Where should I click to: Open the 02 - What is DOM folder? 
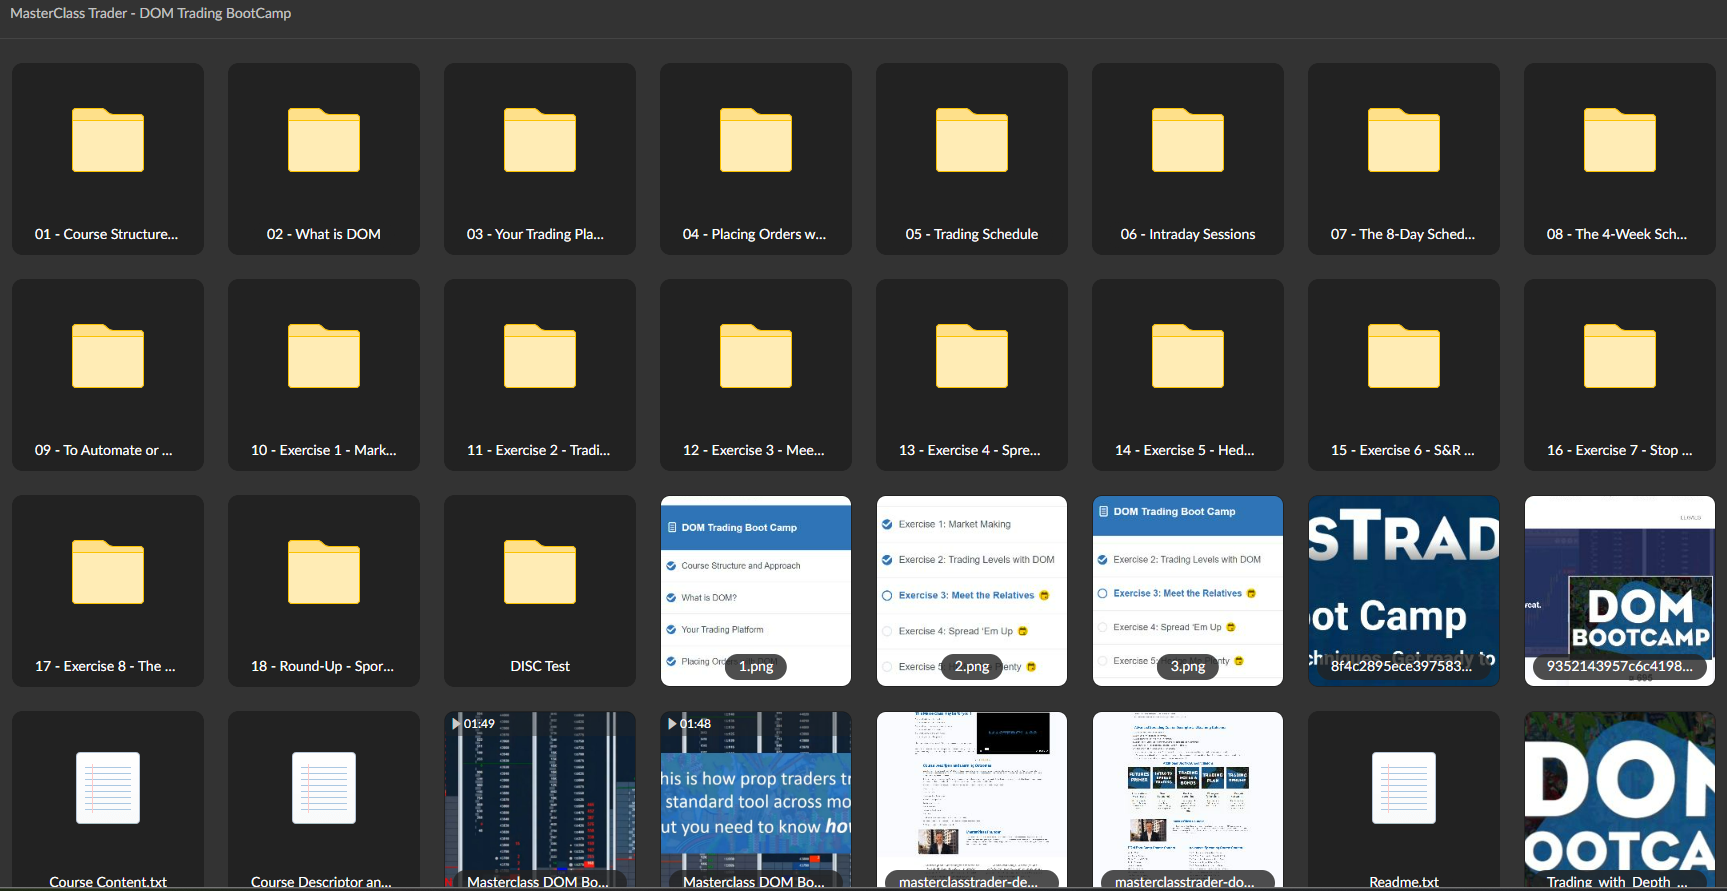point(324,159)
